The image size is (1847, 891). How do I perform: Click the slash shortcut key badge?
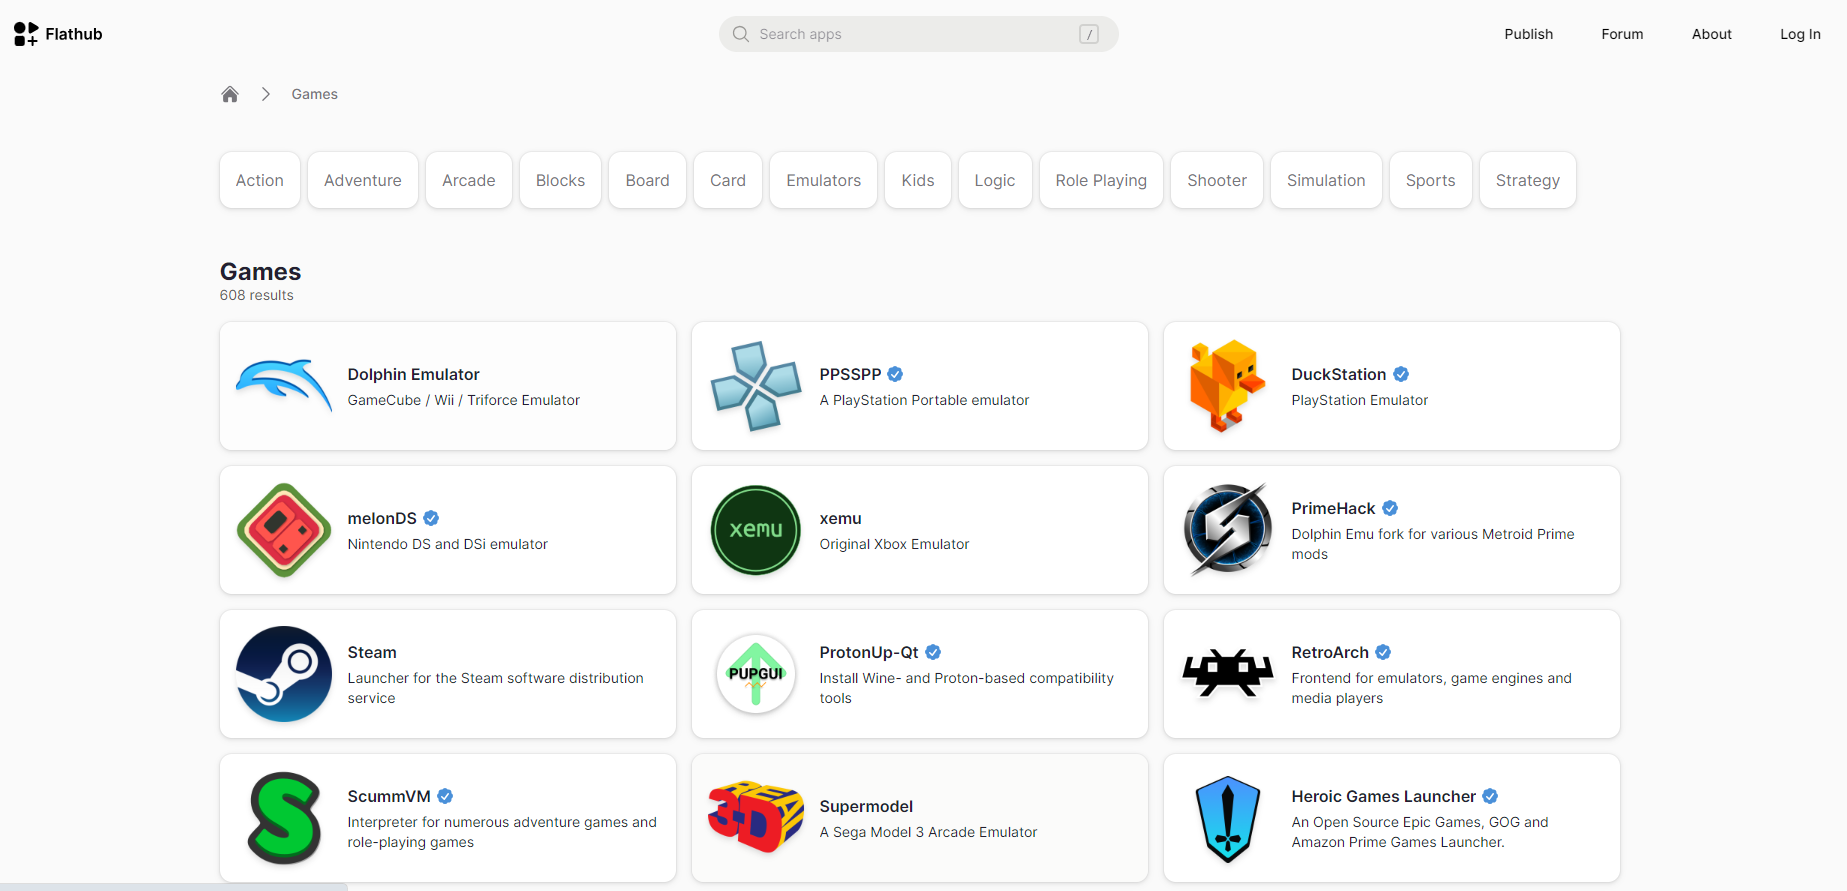tap(1089, 34)
